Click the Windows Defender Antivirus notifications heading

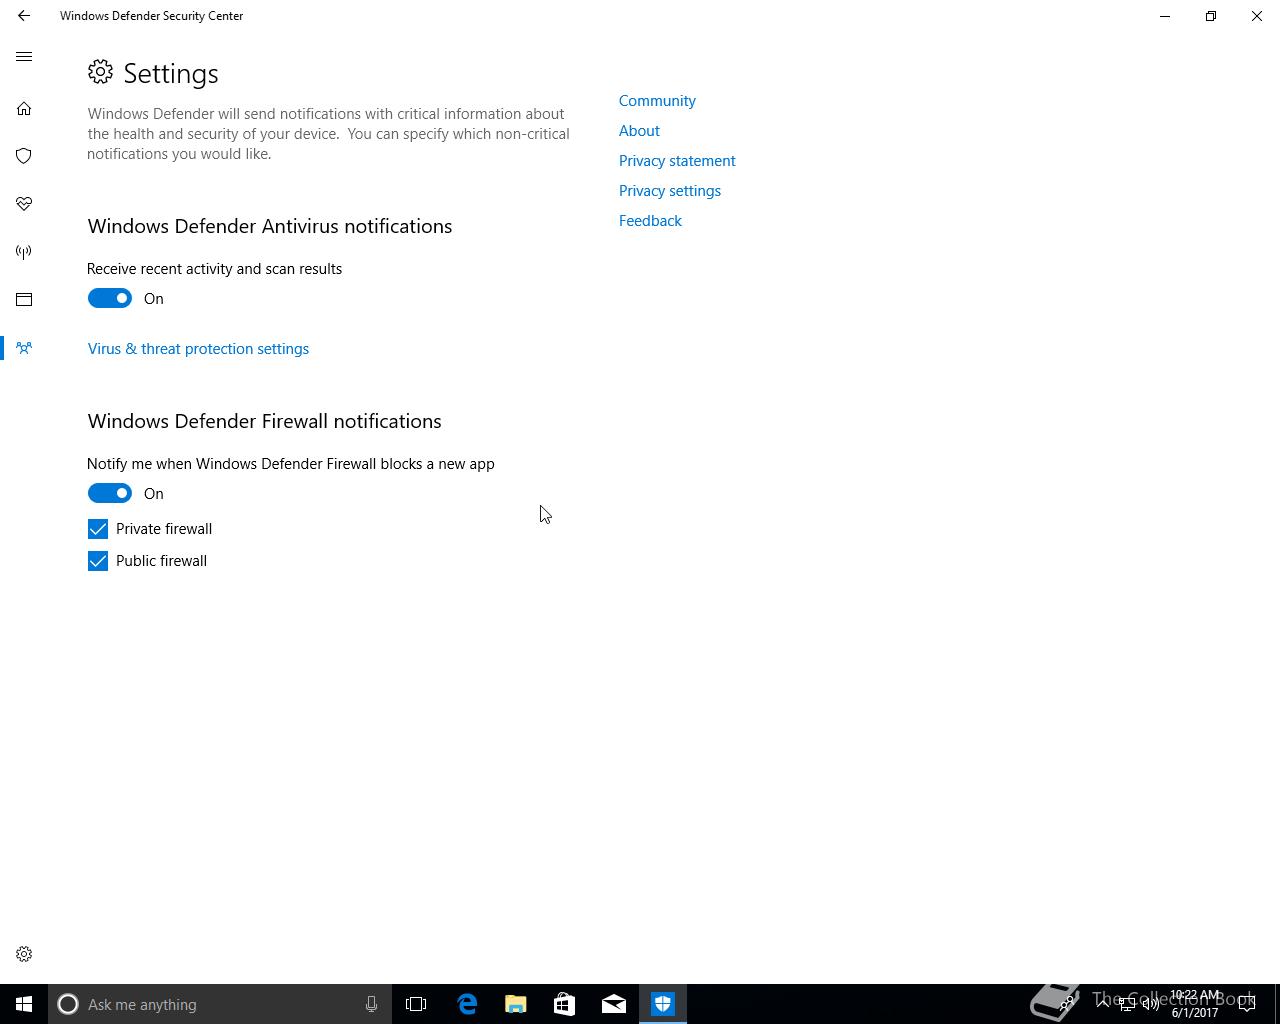[x=270, y=226]
